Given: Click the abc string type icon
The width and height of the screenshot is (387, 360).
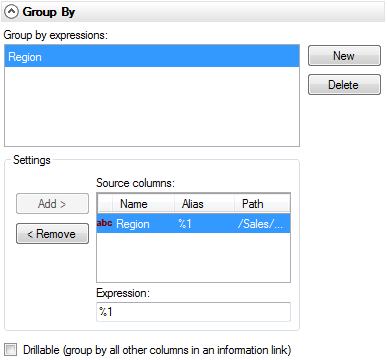Looking at the screenshot, I should click(x=104, y=223).
